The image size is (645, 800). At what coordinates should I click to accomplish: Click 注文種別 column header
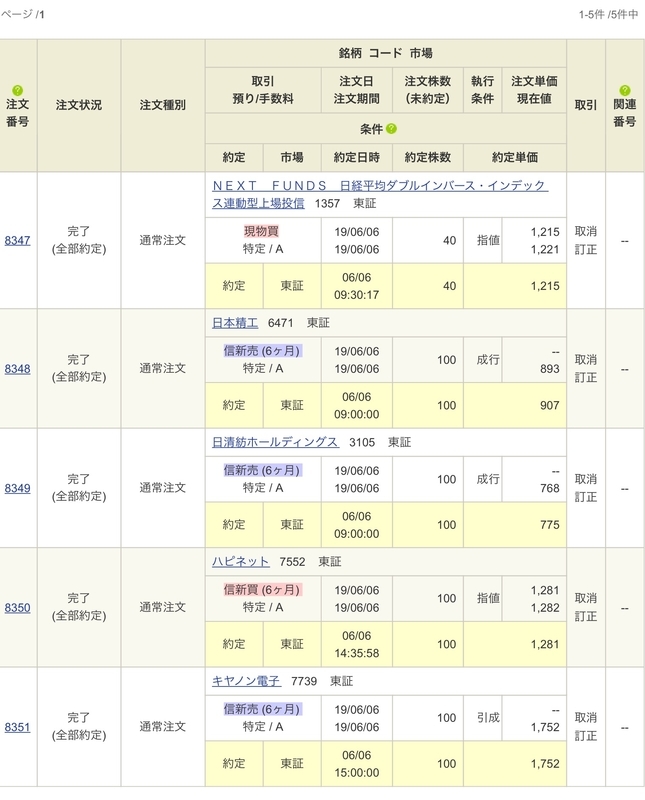click(163, 105)
